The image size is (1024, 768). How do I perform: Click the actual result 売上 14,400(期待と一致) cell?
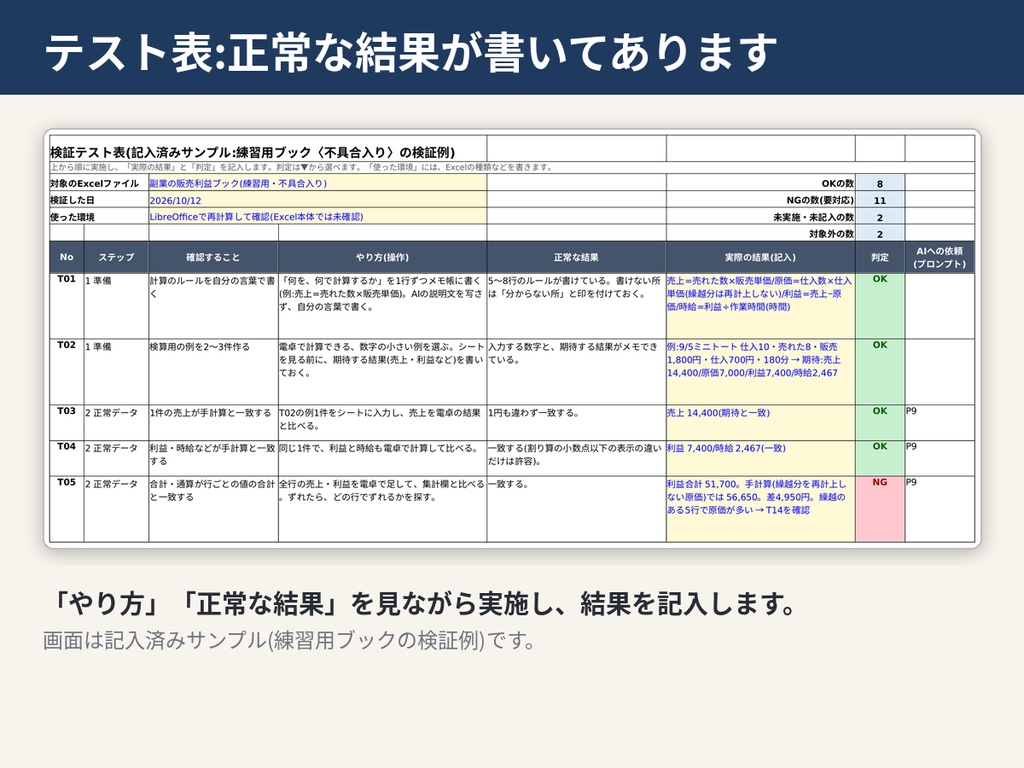click(x=760, y=423)
